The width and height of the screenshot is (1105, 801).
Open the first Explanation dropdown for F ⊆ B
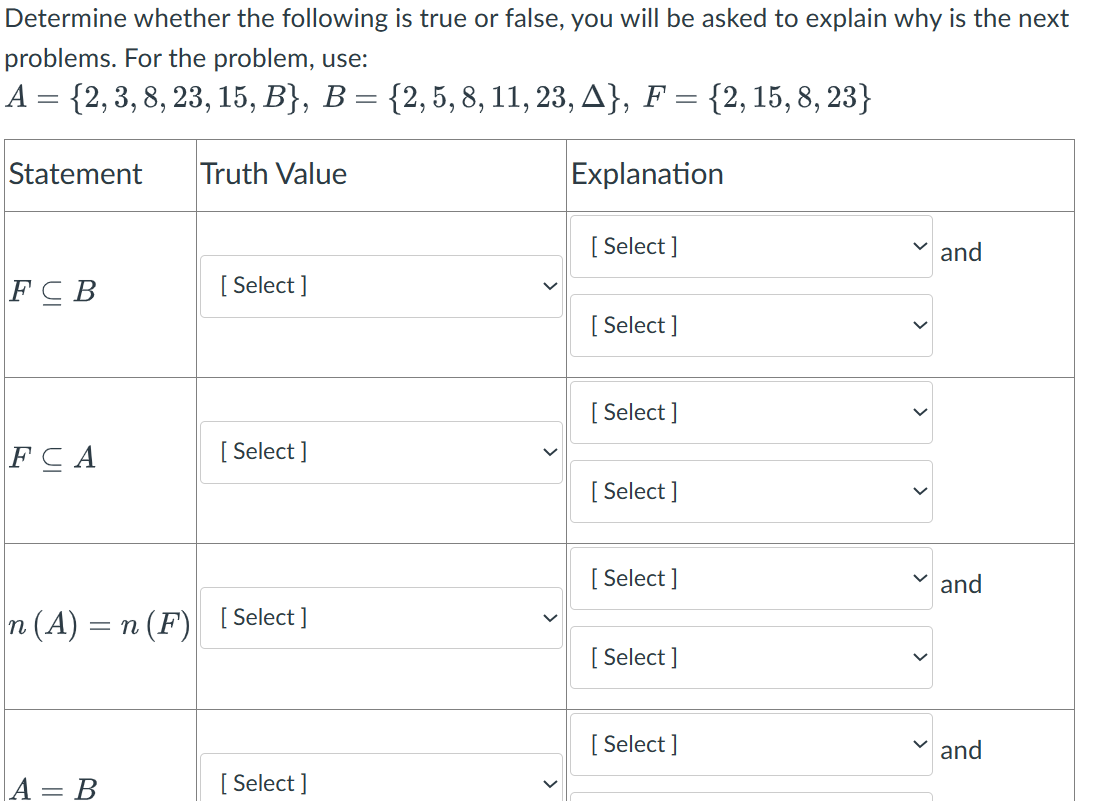point(750,246)
